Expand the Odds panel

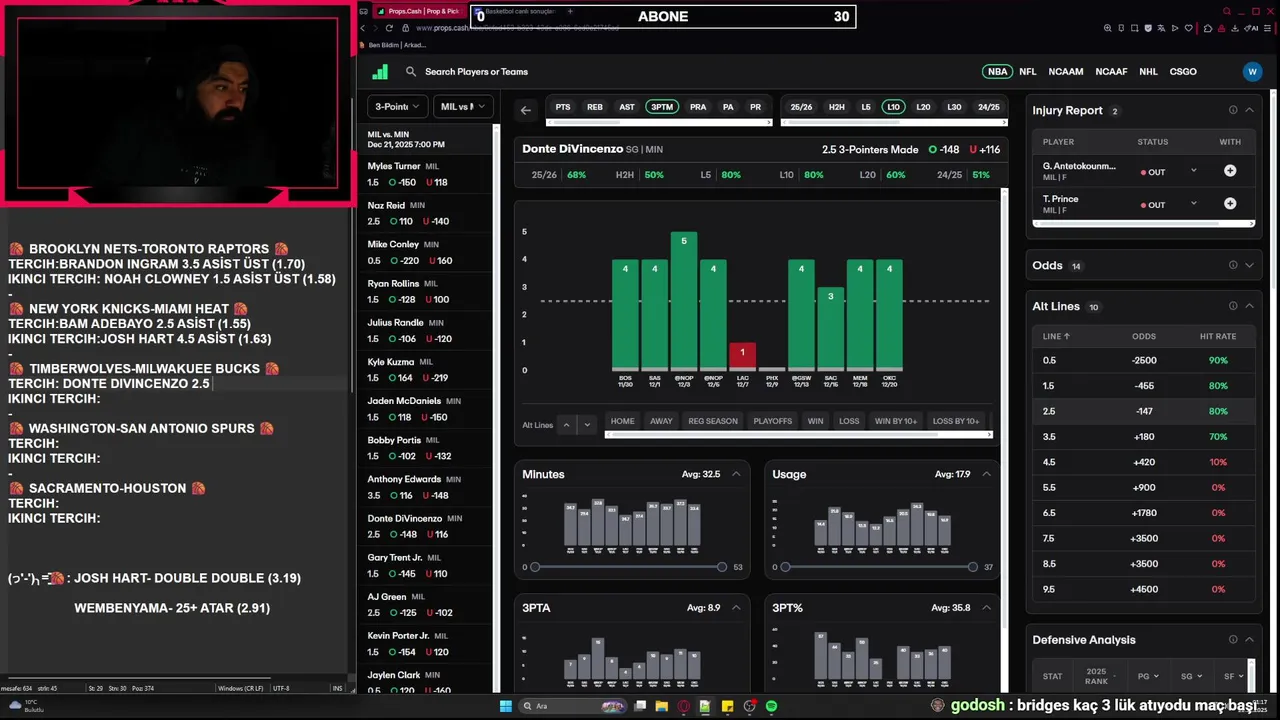pyautogui.click(x=1249, y=265)
